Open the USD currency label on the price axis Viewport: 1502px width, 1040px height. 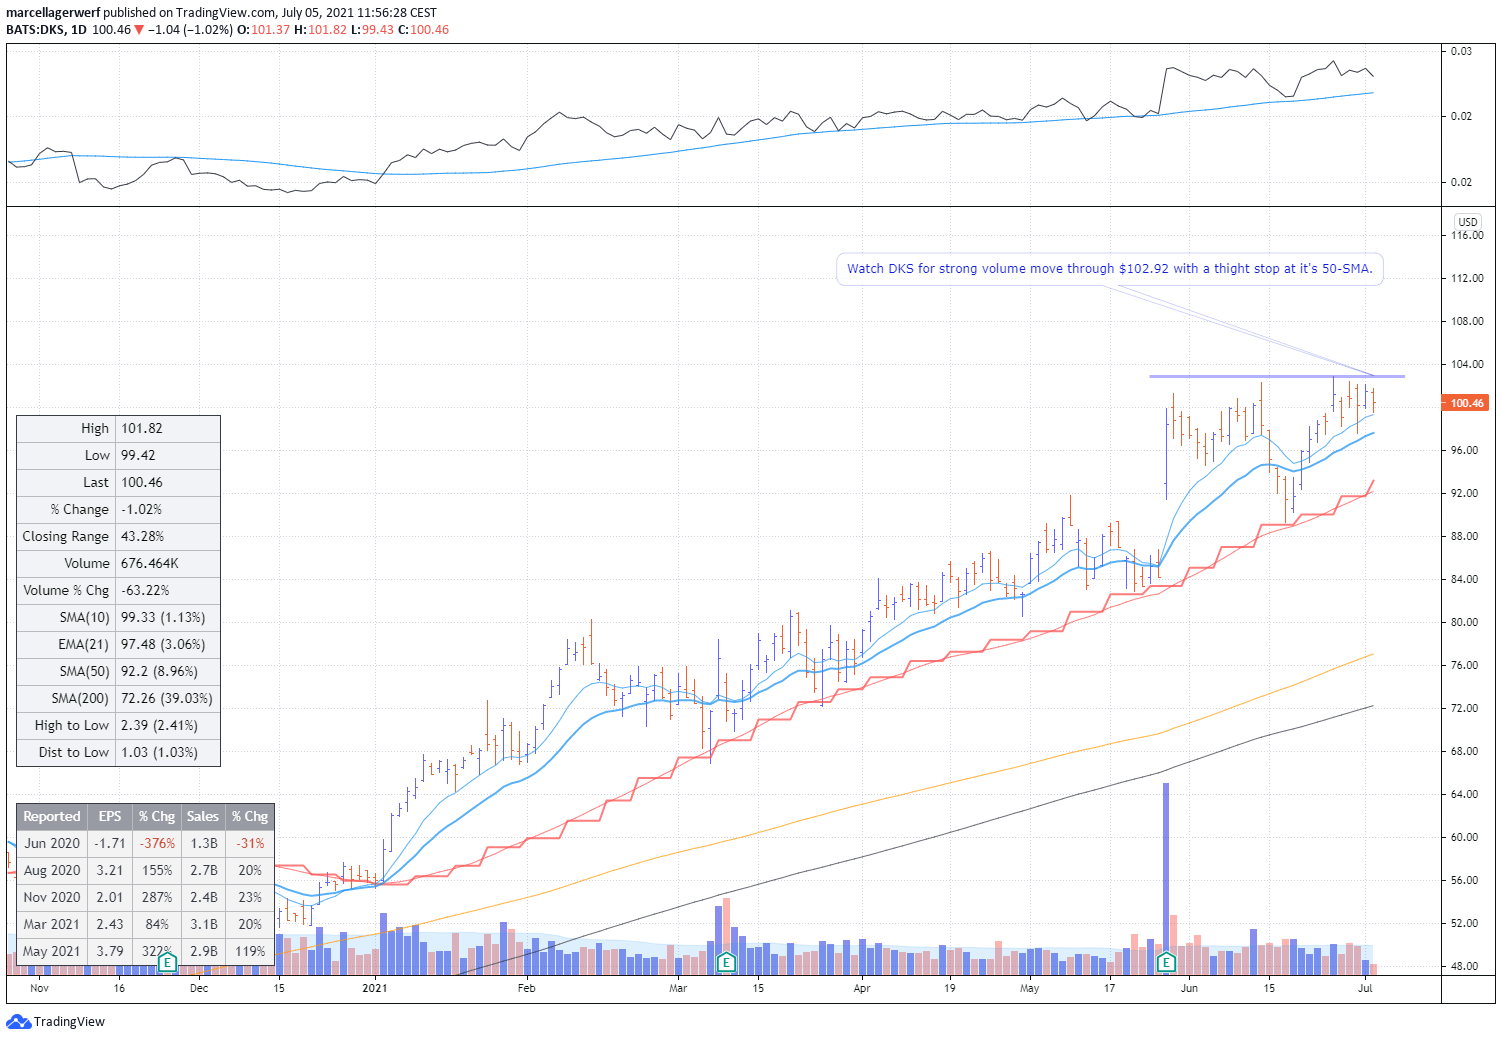tap(1468, 222)
